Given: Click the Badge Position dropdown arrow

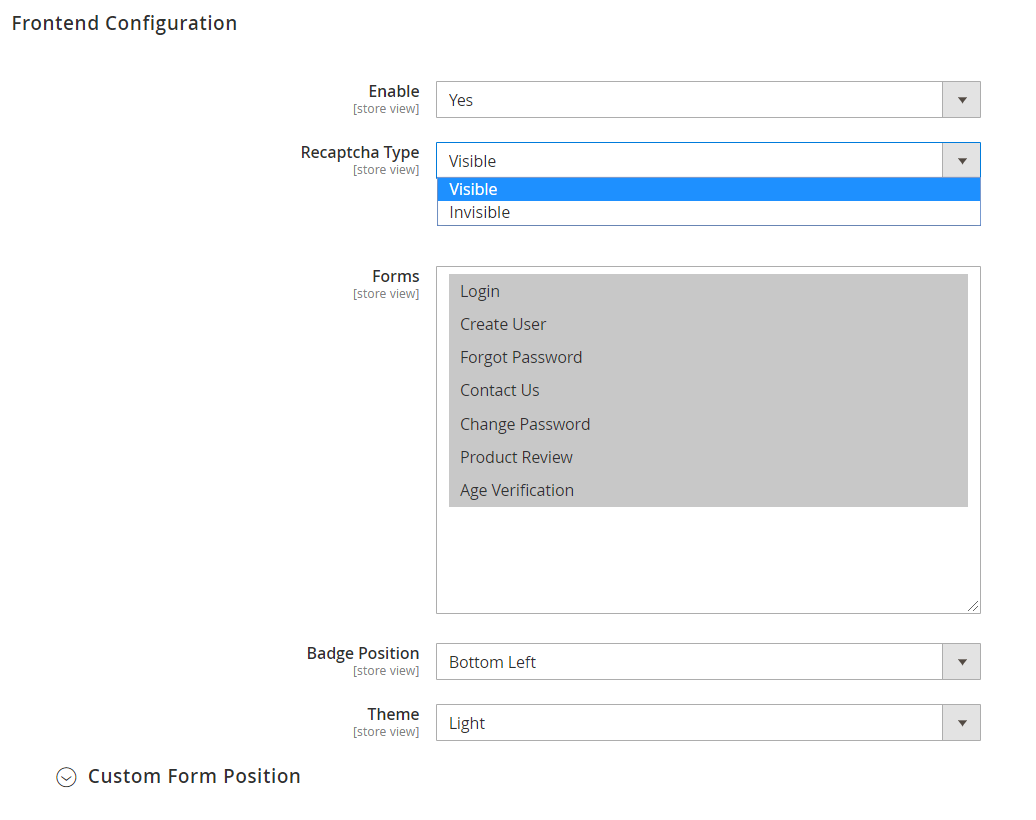Looking at the screenshot, I should click(x=961, y=662).
